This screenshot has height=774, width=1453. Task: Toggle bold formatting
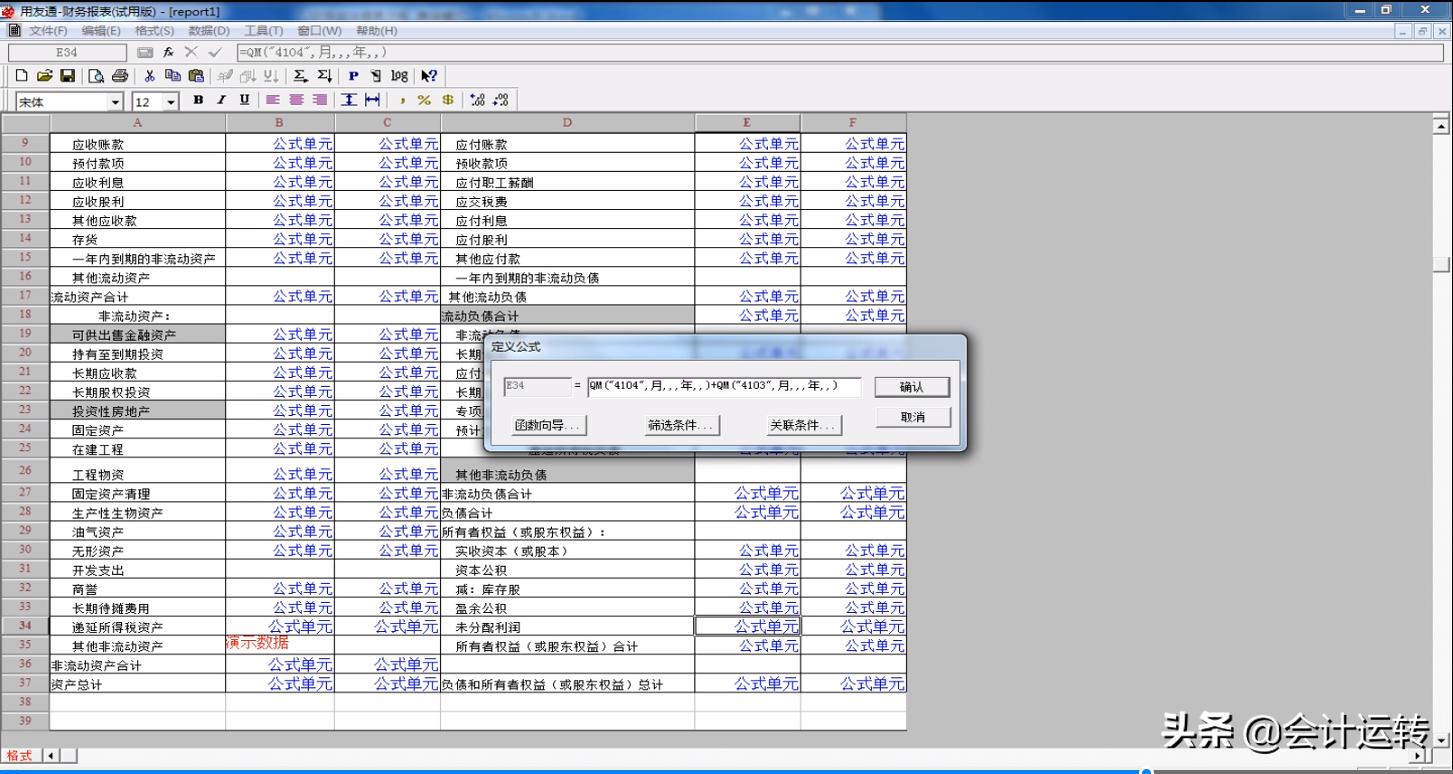[x=198, y=100]
